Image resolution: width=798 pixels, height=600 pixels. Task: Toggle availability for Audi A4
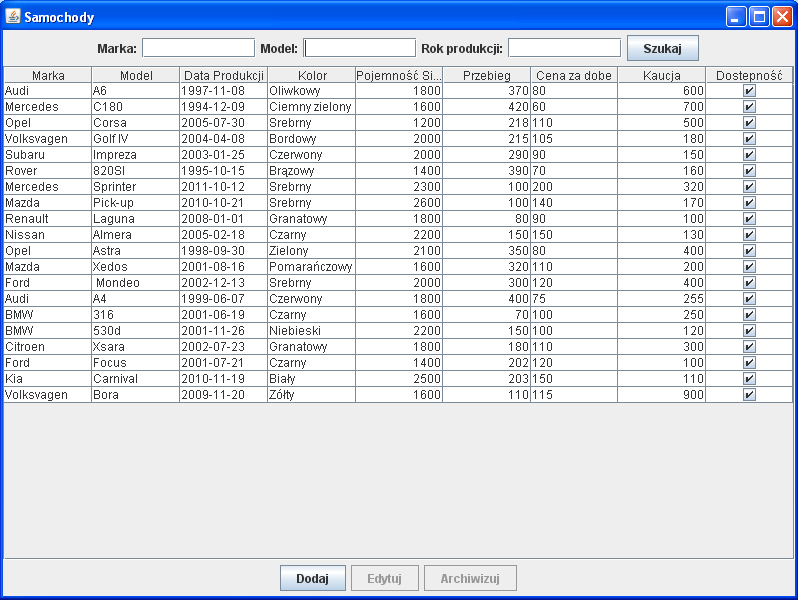pyautogui.click(x=749, y=299)
